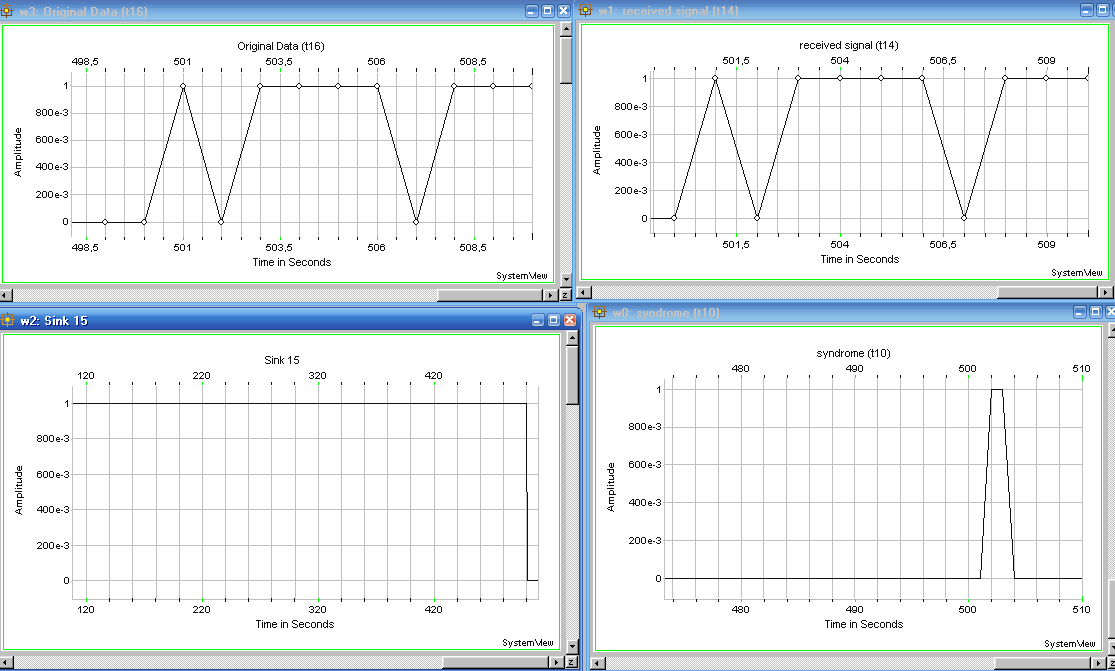1115x671 pixels.
Task: Click the 'w3: Original Data (t16)' title bar text
Action: tap(84, 11)
